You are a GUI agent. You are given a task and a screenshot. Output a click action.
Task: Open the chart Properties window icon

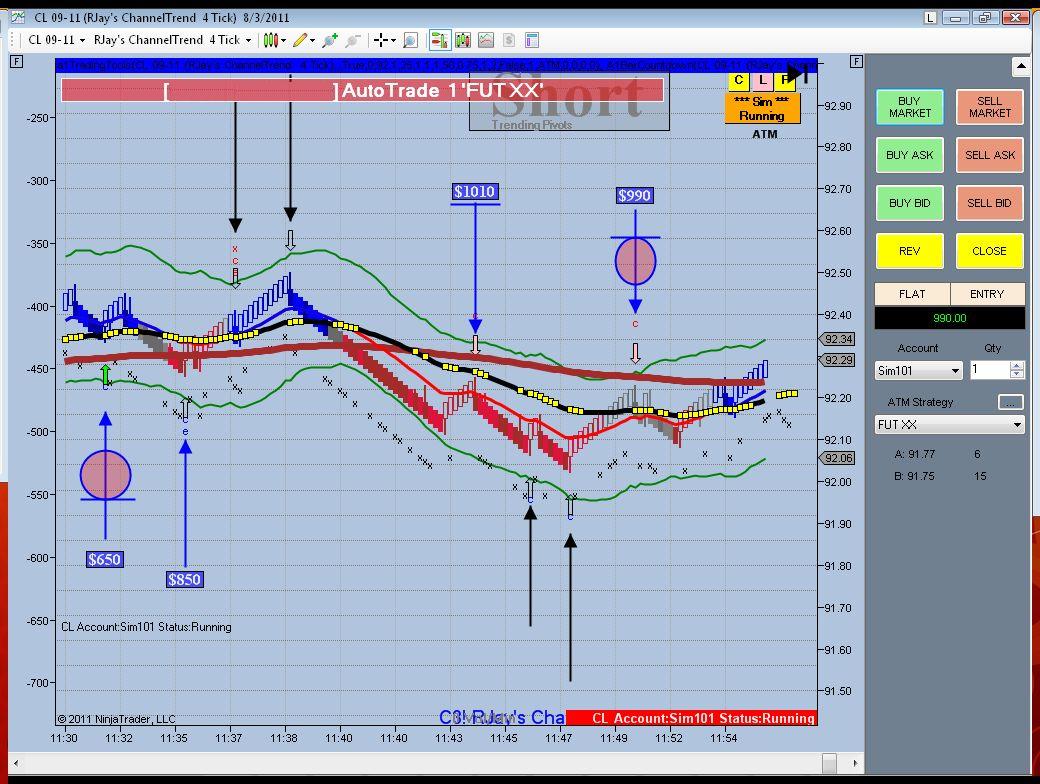(x=531, y=40)
